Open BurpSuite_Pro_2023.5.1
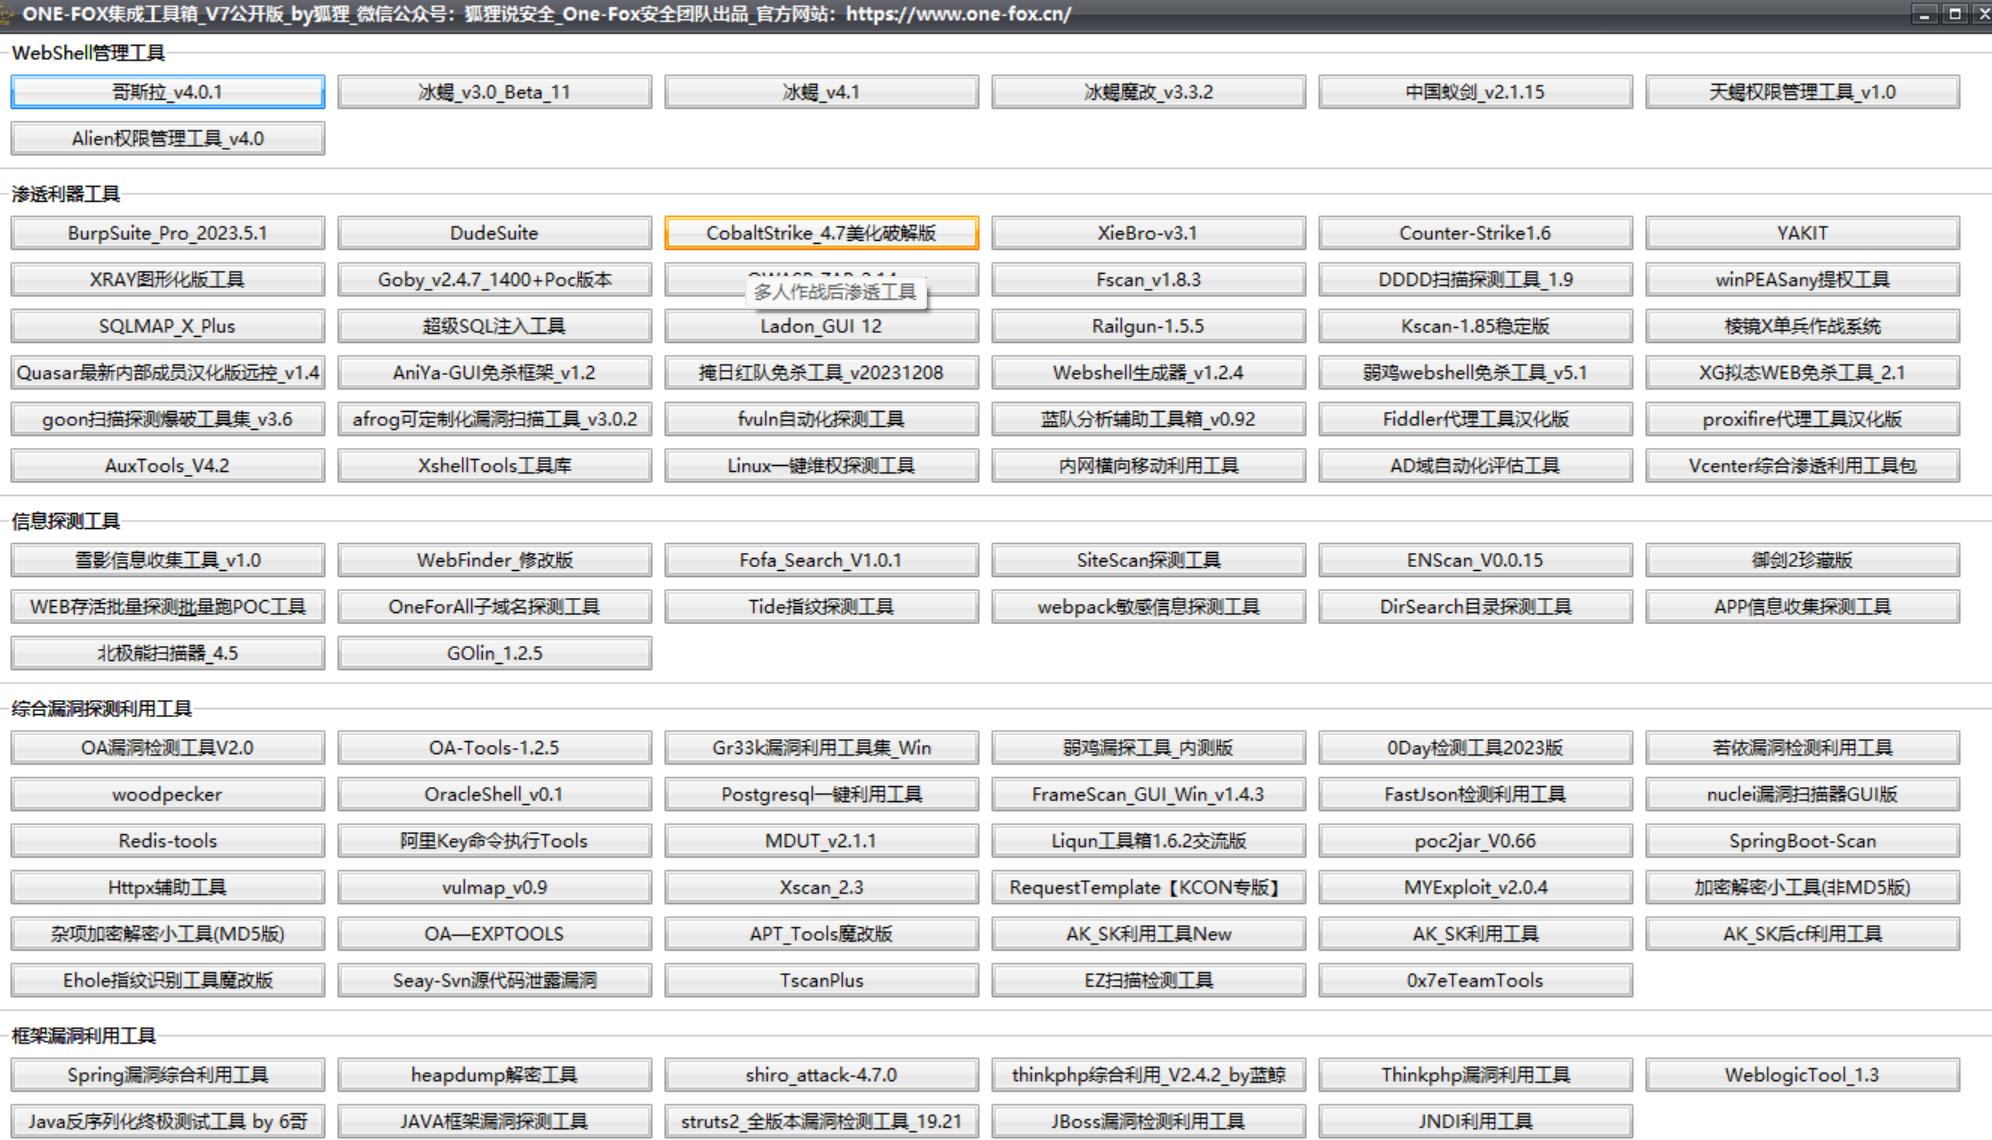The height and width of the screenshot is (1140, 1992). (167, 233)
